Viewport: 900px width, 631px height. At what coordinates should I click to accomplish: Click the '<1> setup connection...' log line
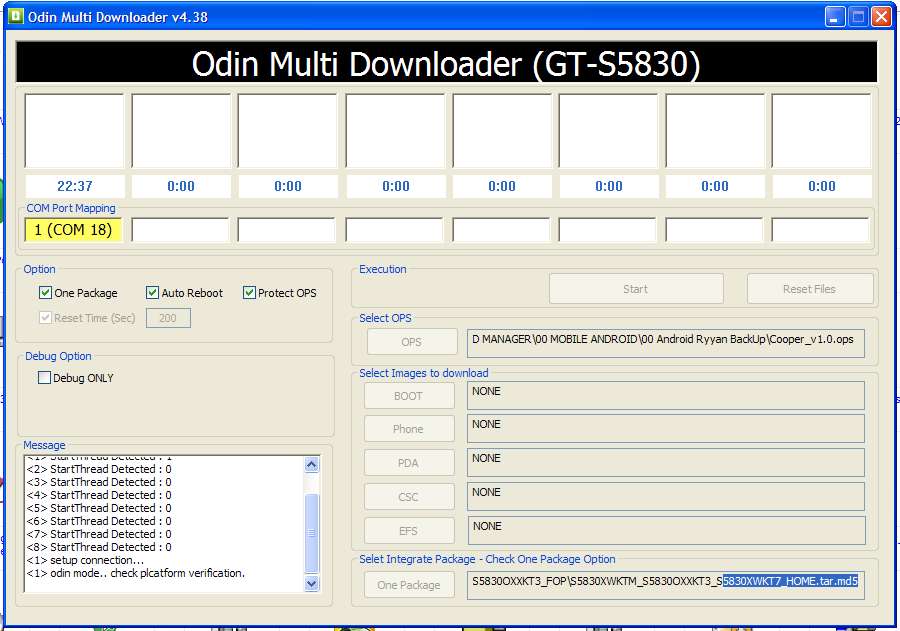85,560
